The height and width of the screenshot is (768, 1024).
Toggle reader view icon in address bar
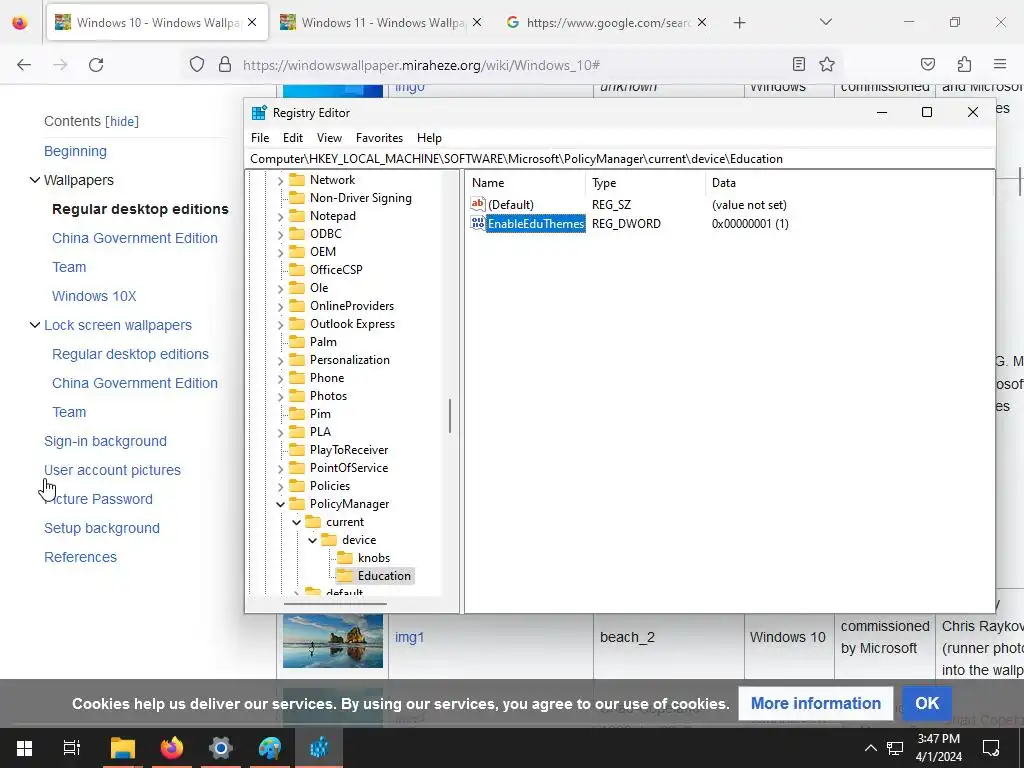pyautogui.click(x=799, y=64)
